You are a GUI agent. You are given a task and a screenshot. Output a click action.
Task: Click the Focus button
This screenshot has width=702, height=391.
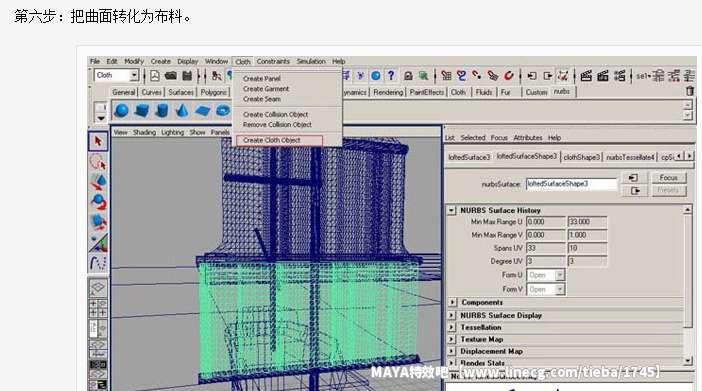click(x=668, y=178)
